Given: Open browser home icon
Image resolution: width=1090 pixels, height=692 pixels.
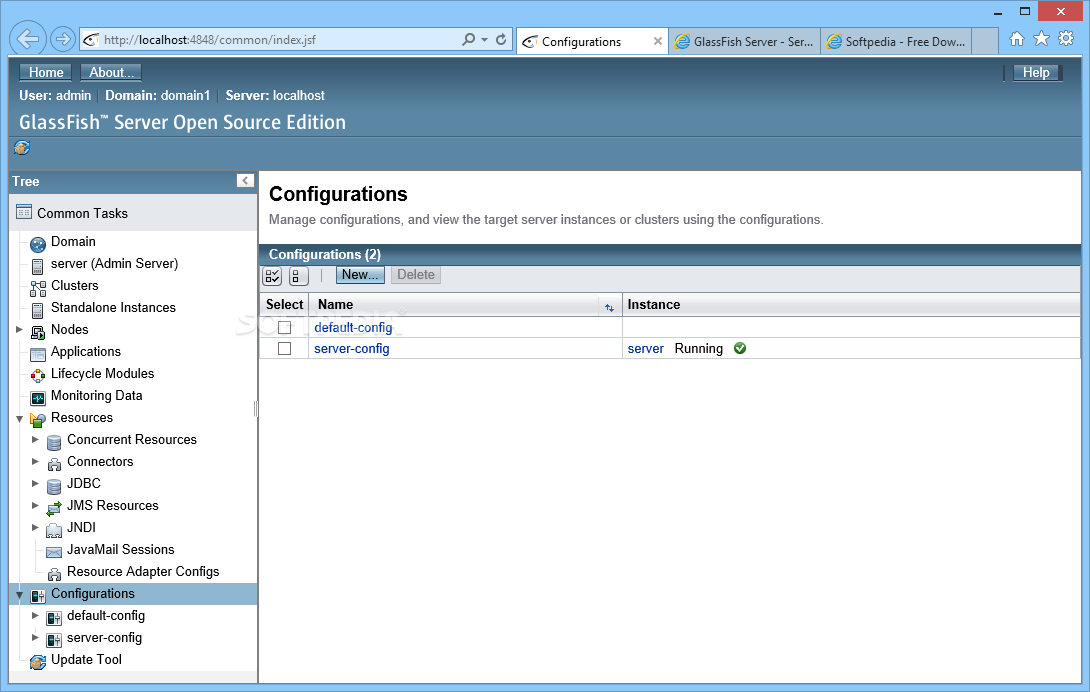Looking at the screenshot, I should (1017, 39).
